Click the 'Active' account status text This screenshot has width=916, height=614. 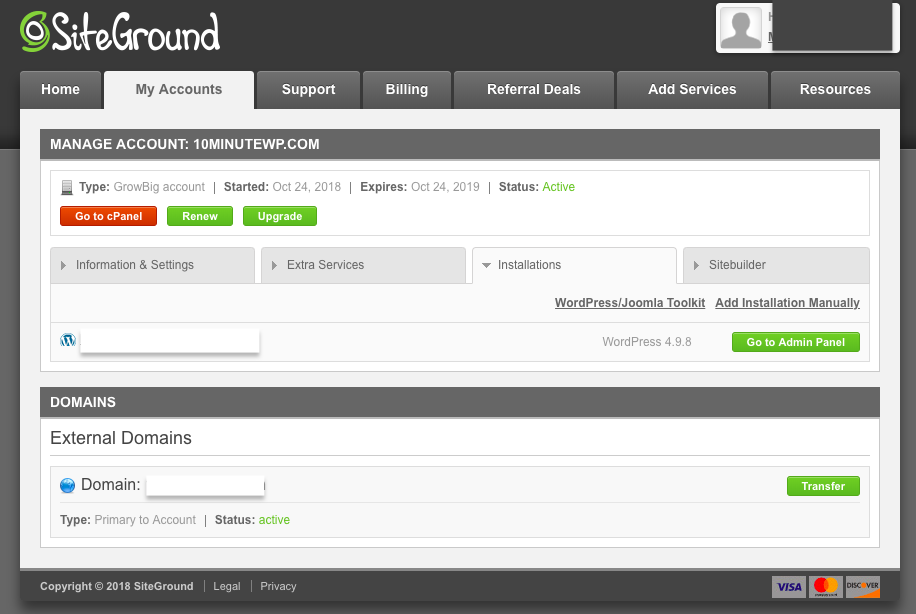(558, 187)
